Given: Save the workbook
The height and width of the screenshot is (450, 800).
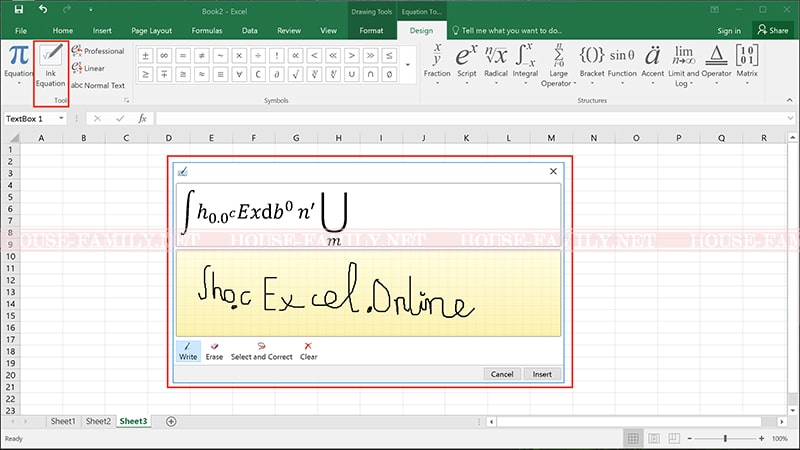Looking at the screenshot, I should click(19, 10).
